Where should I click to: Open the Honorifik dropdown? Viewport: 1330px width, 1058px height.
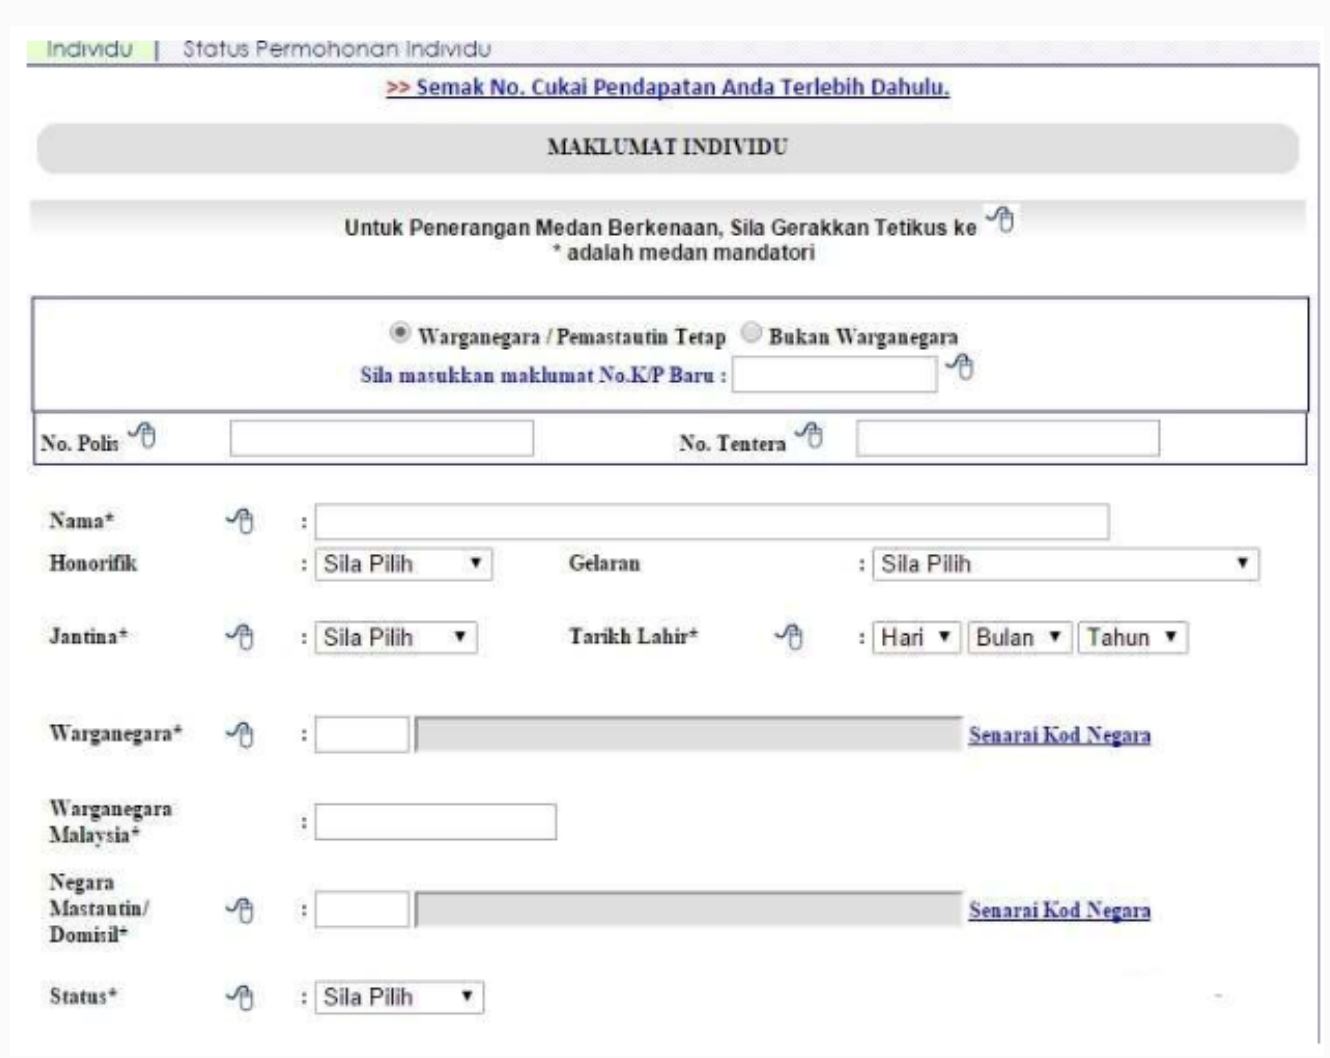[x=403, y=564]
